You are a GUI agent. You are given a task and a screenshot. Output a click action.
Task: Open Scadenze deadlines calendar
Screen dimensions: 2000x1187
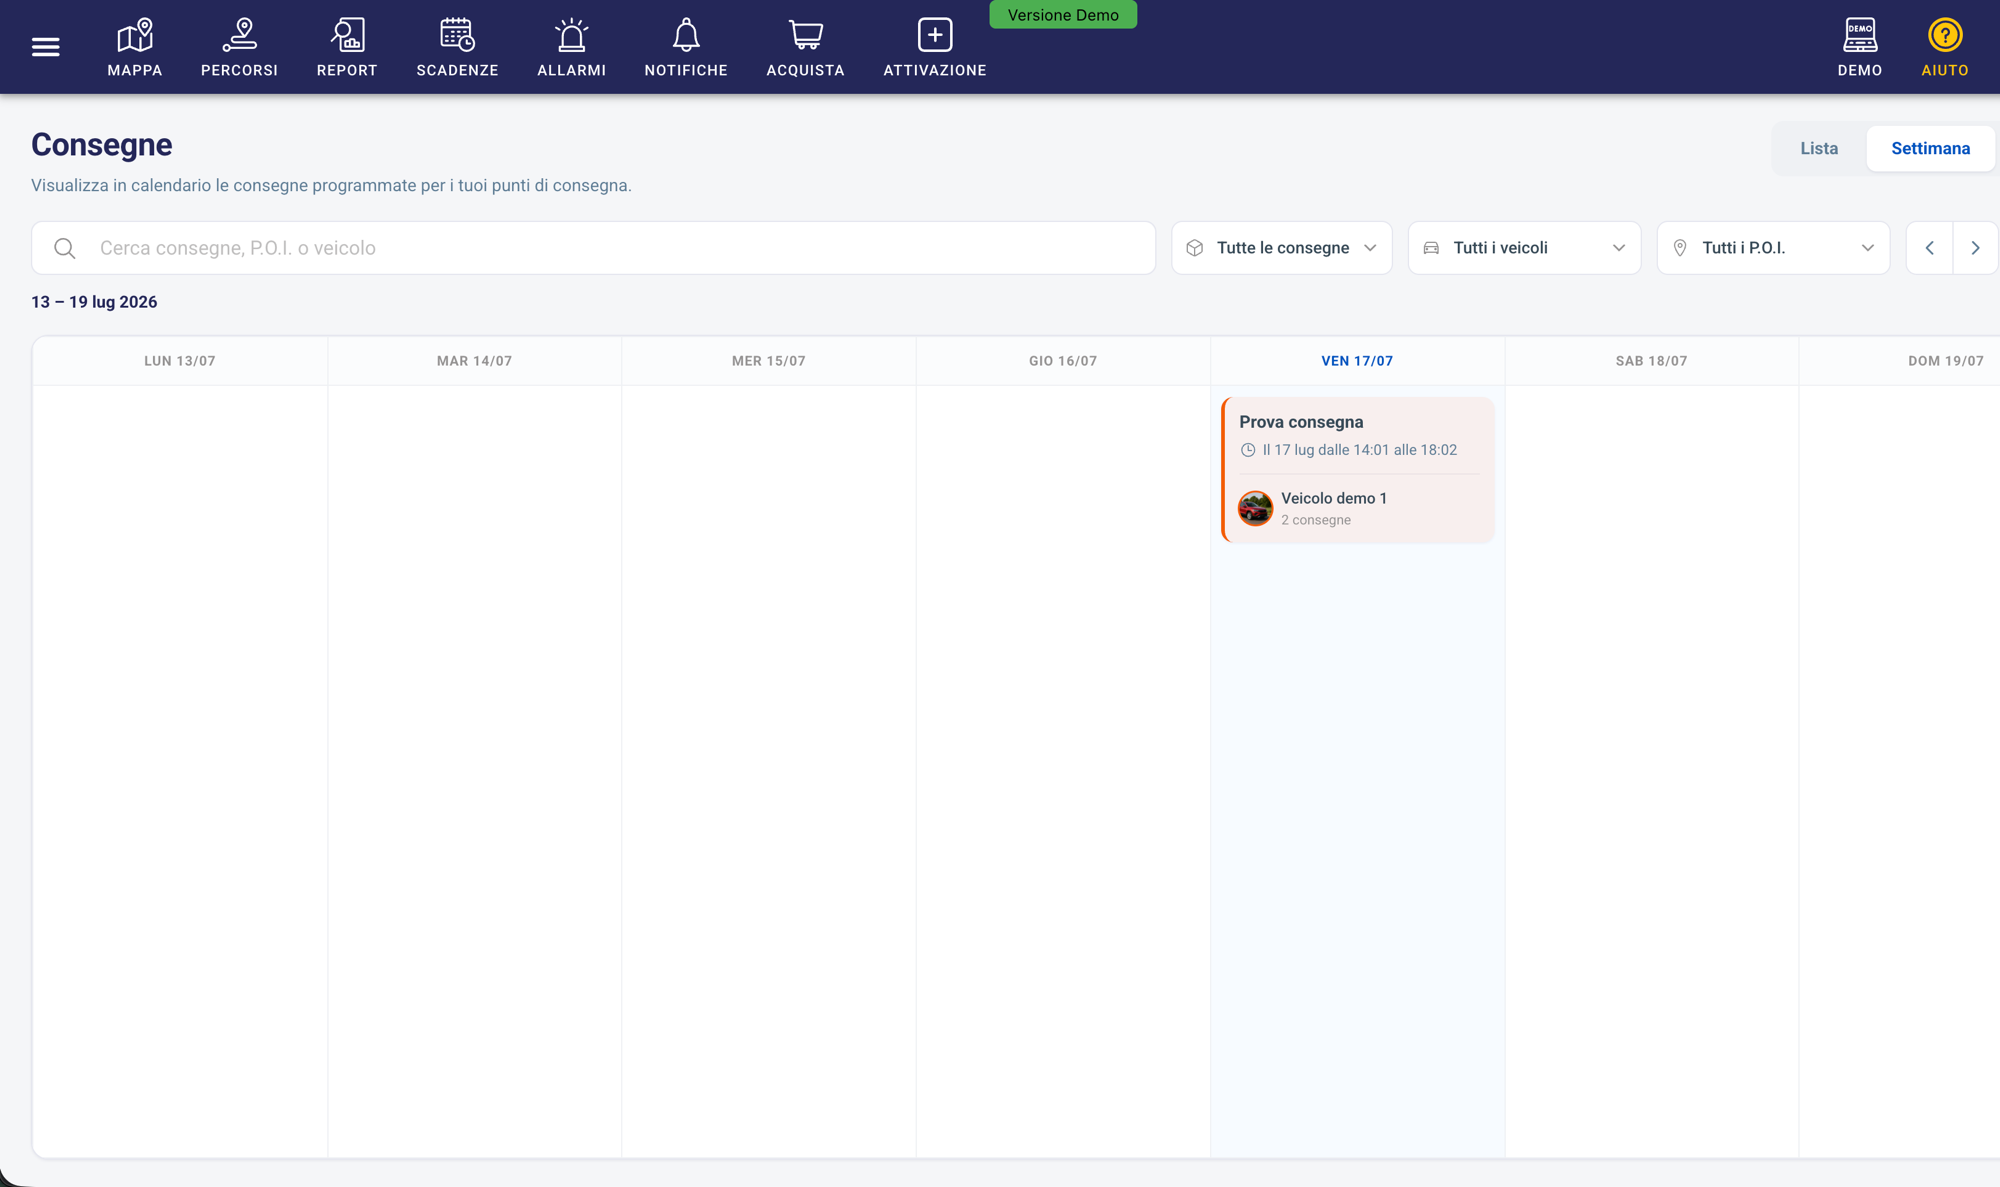click(x=457, y=47)
